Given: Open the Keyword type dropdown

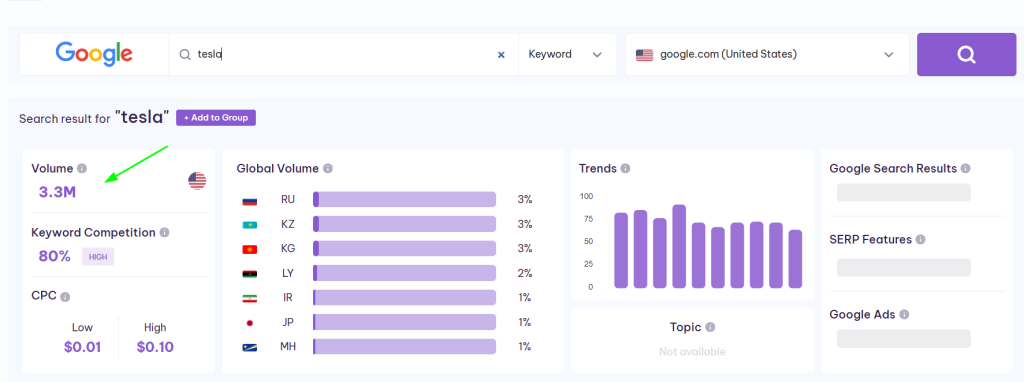Looking at the screenshot, I should tap(568, 55).
